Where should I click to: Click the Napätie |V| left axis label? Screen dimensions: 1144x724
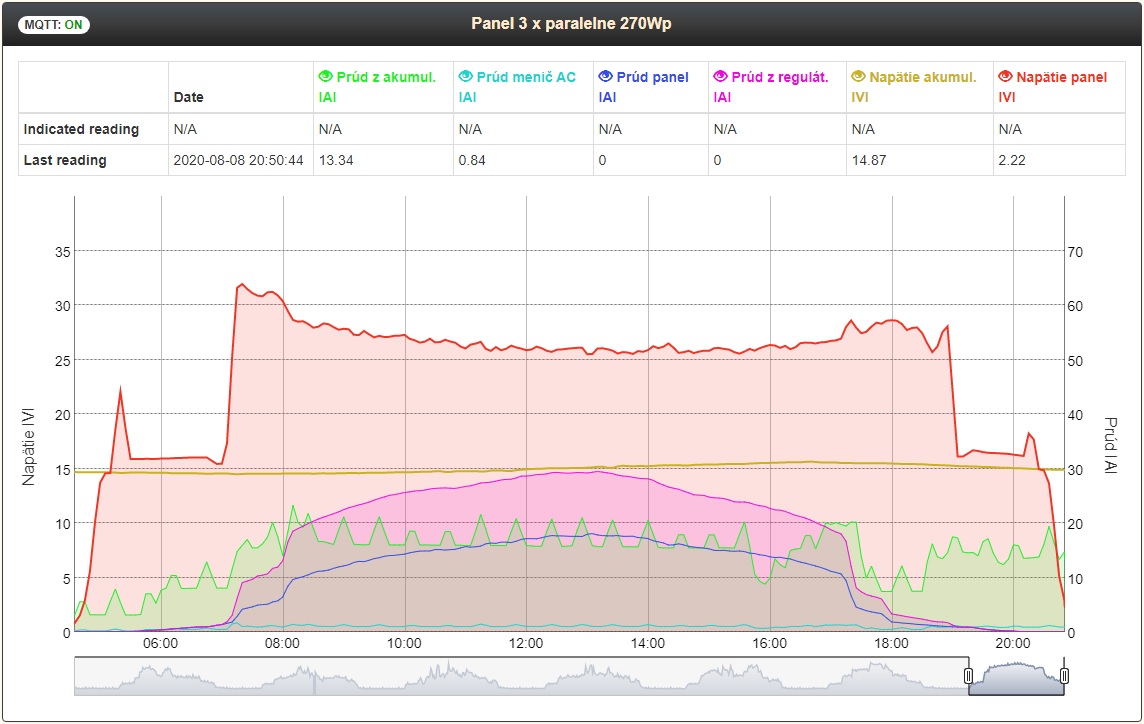point(28,447)
